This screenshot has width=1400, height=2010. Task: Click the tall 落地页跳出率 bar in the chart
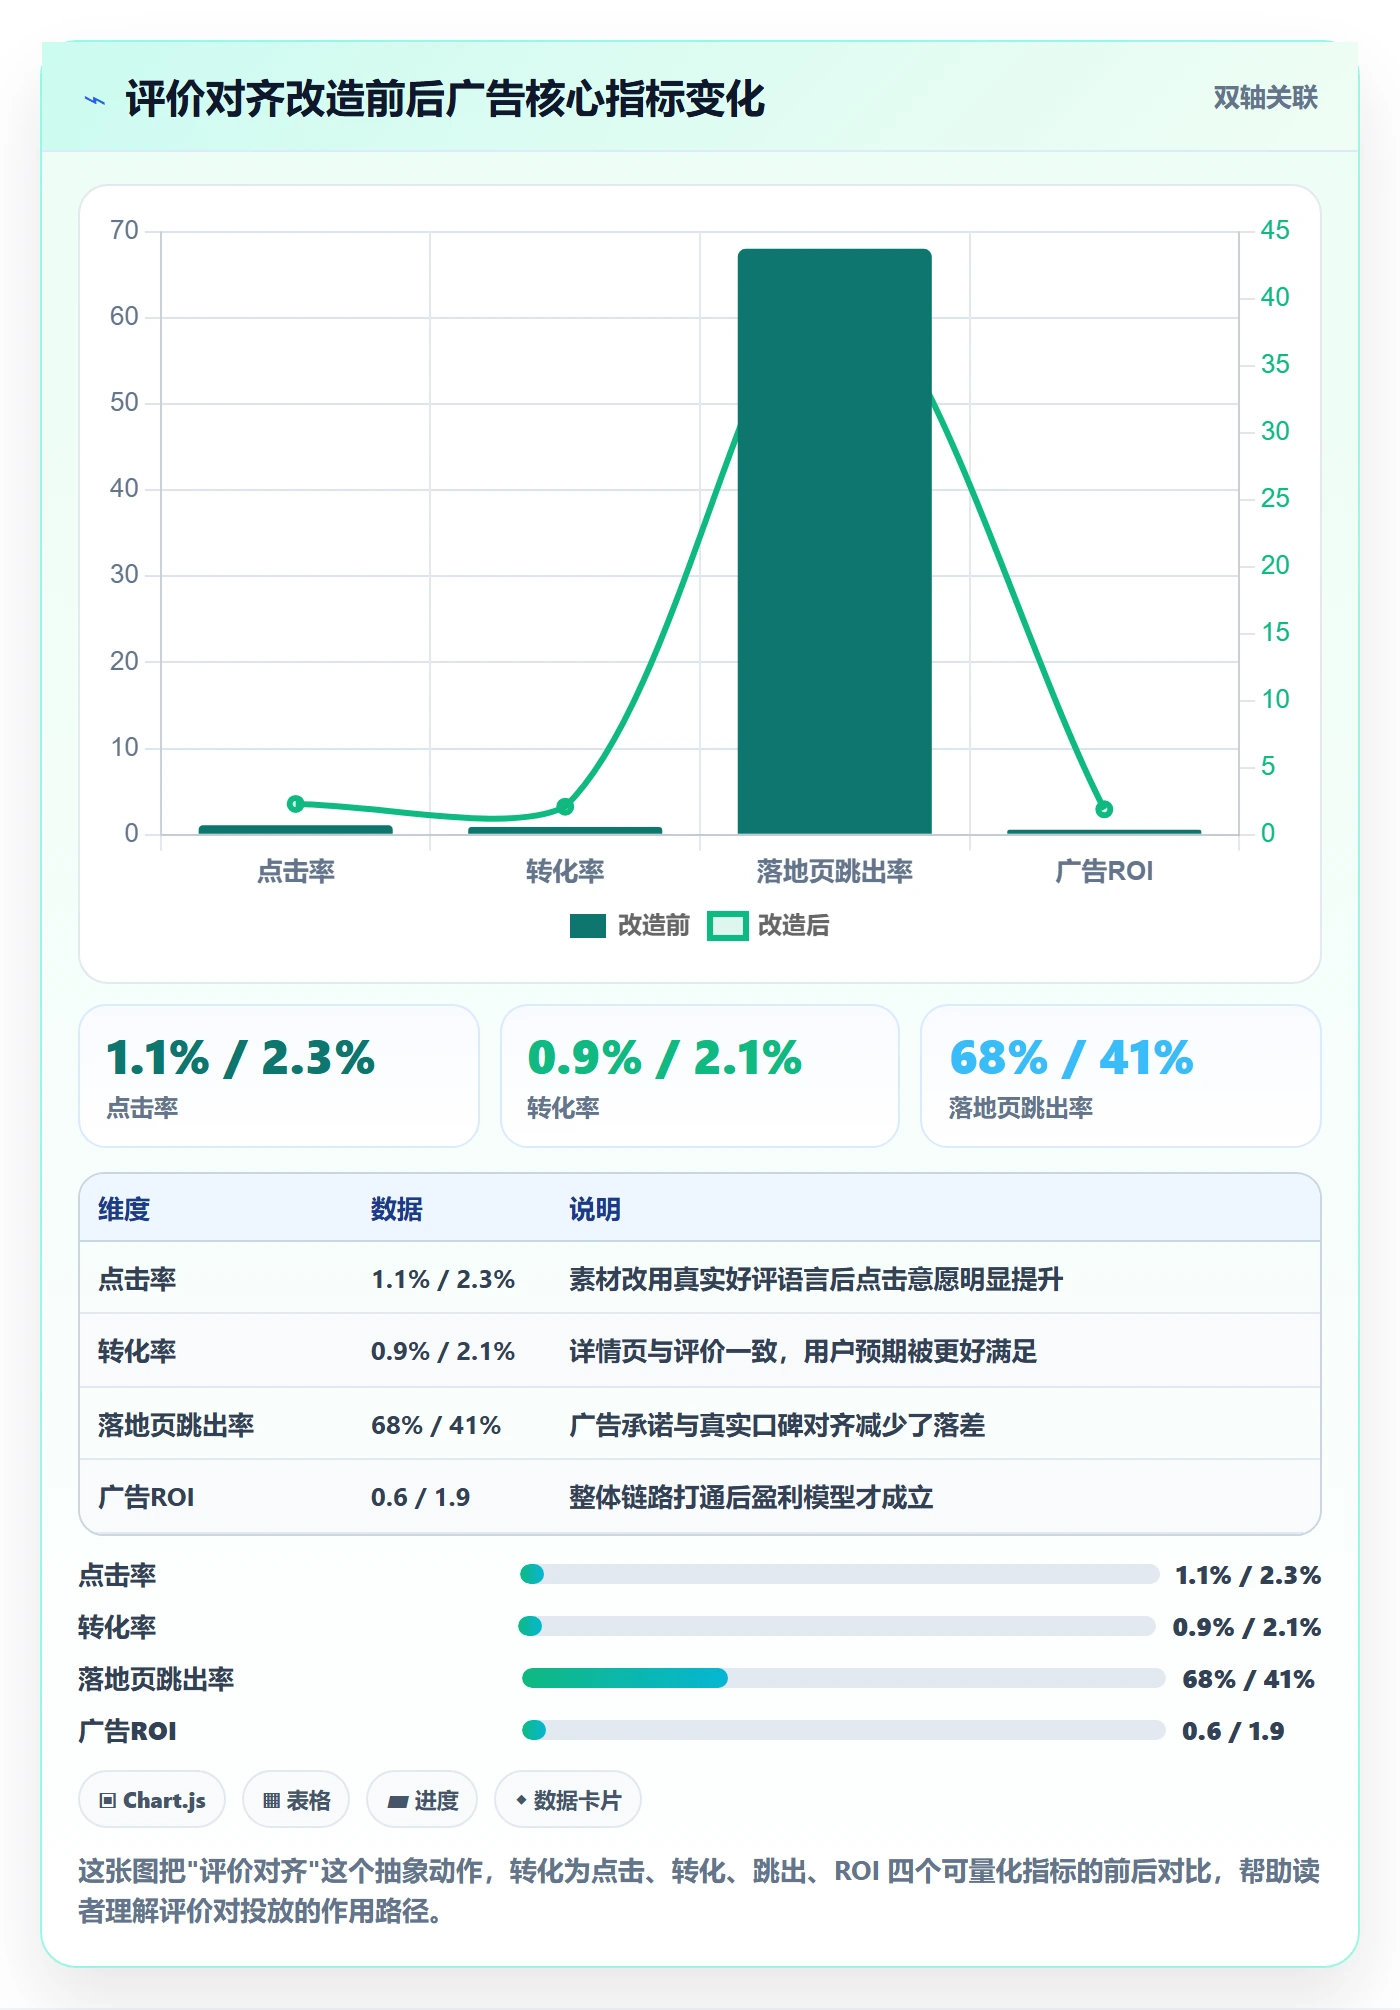point(835,541)
